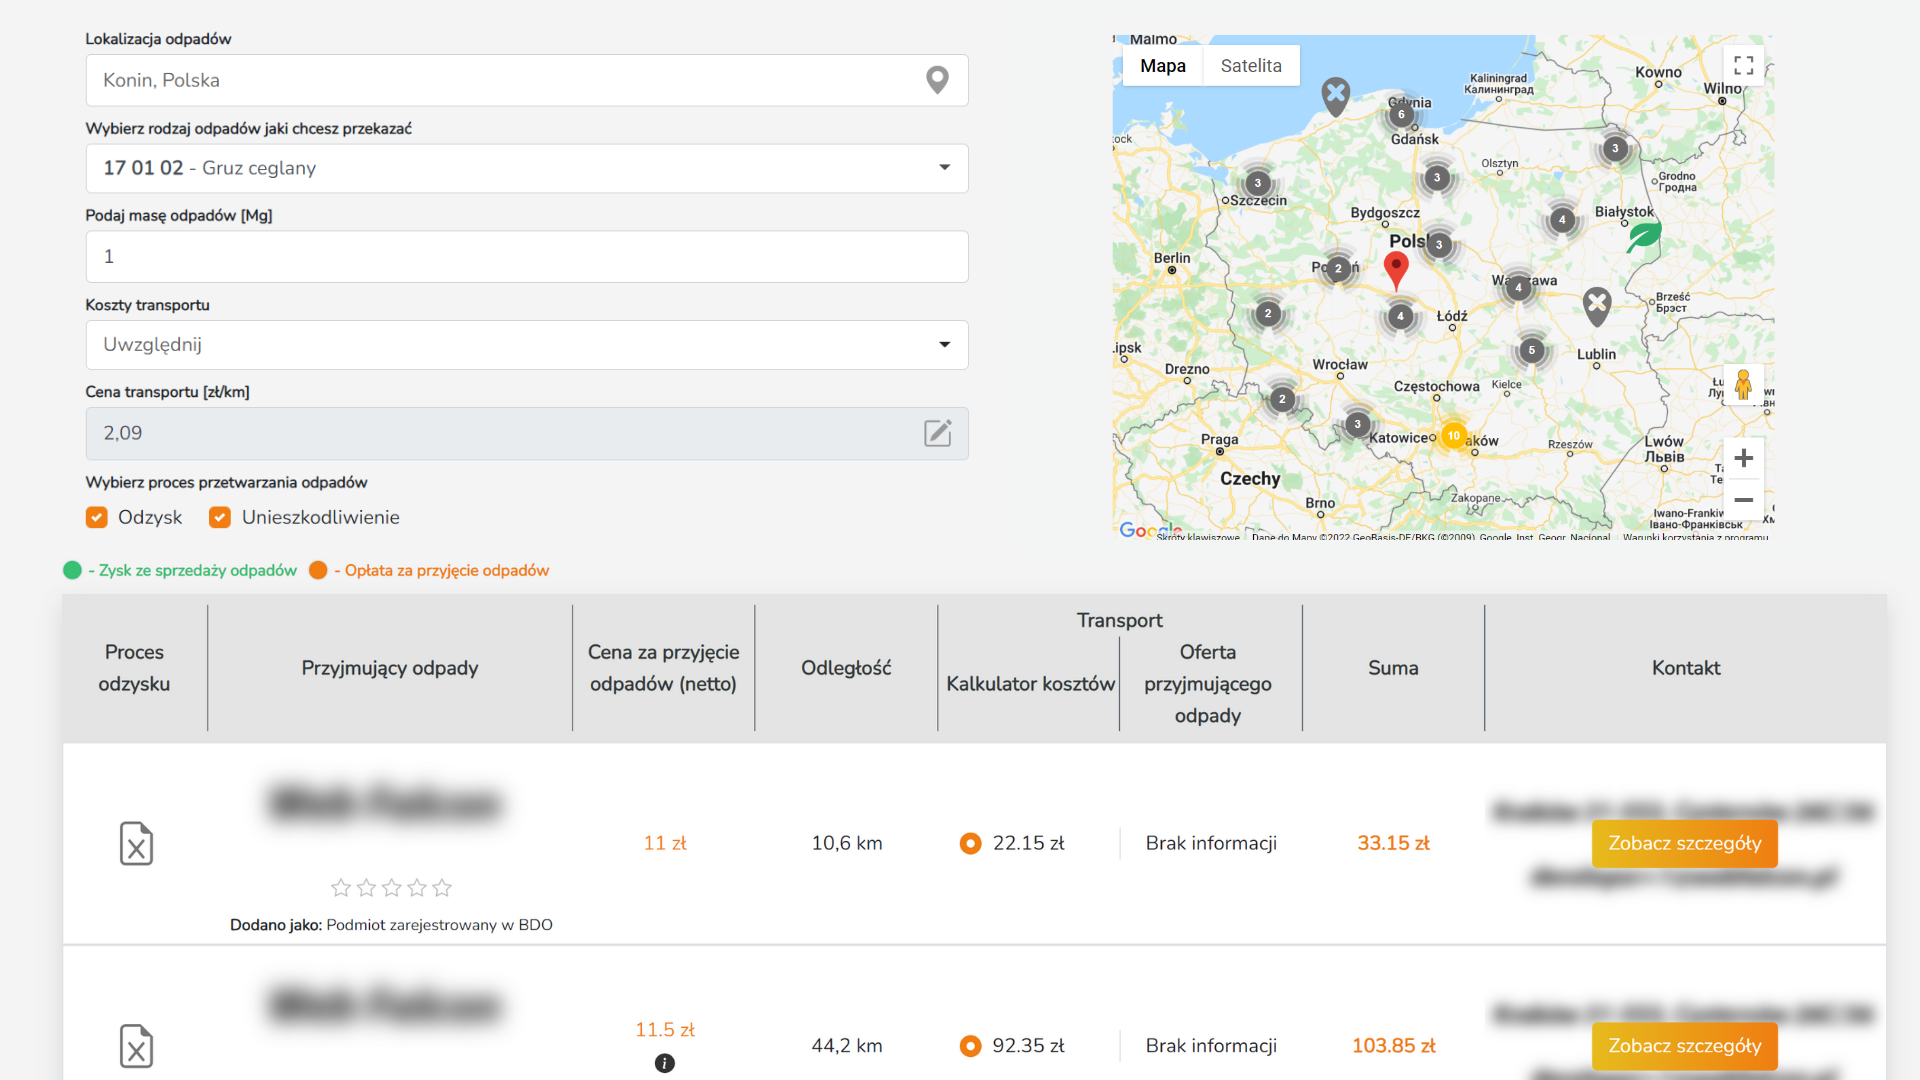The image size is (1920, 1080).
Task: Click the info icon below 11.5 zł
Action: point(664,1063)
